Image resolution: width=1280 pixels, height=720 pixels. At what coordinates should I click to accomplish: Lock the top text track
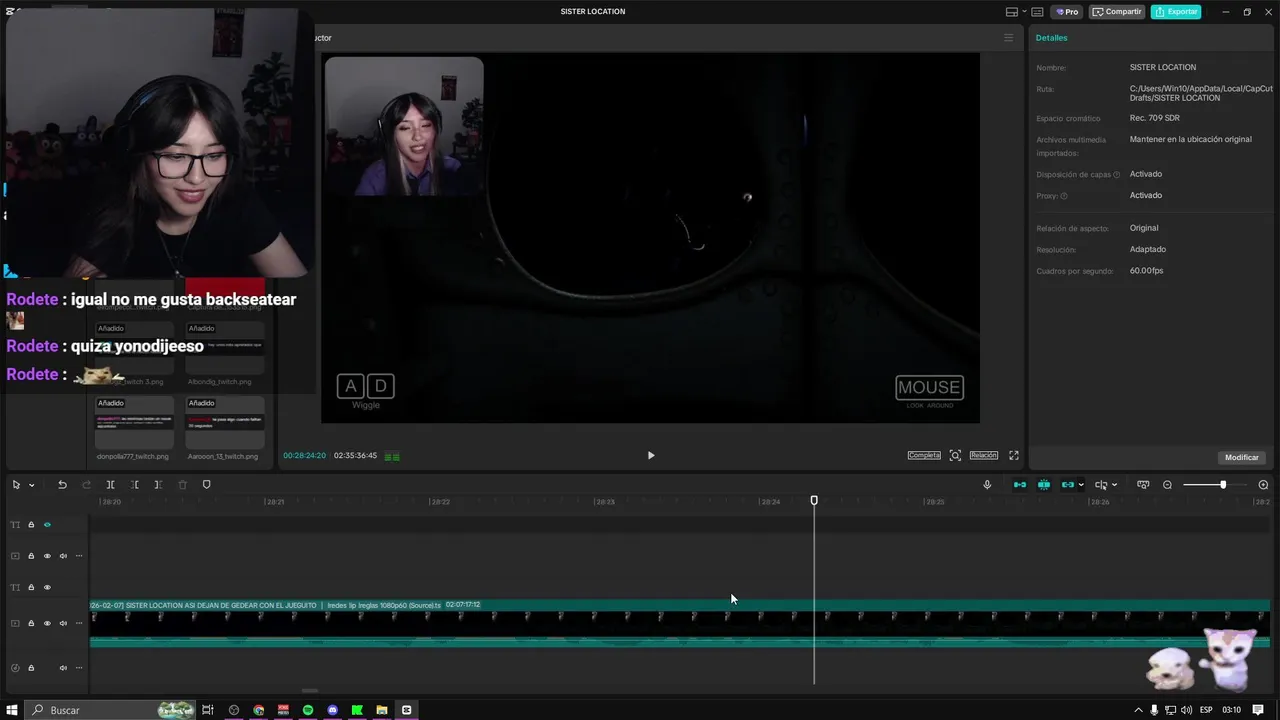tap(31, 525)
